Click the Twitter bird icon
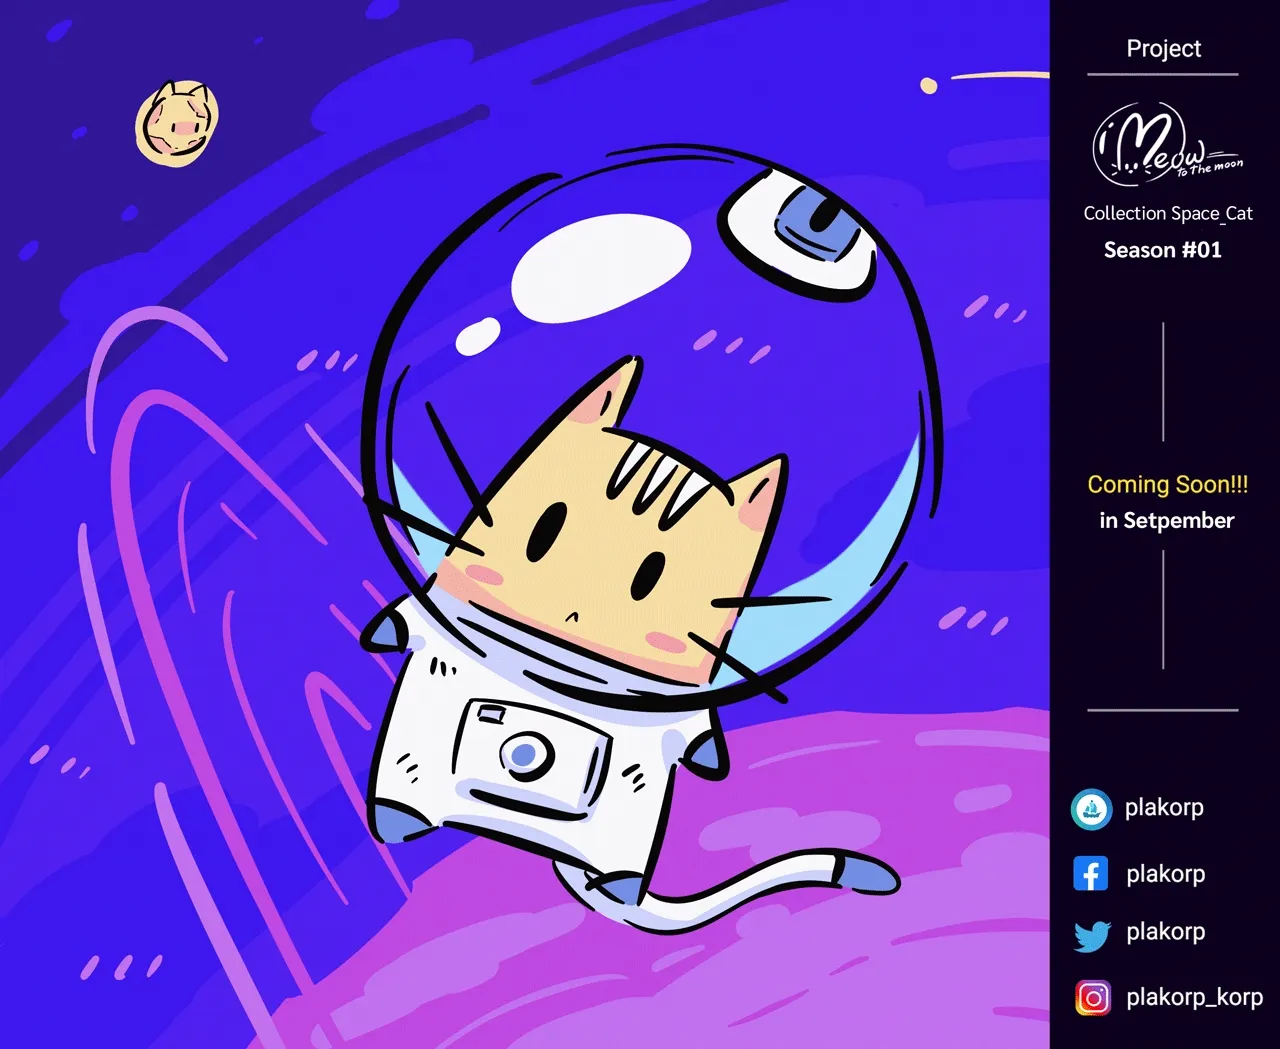This screenshot has width=1280, height=1049. coord(1092,936)
